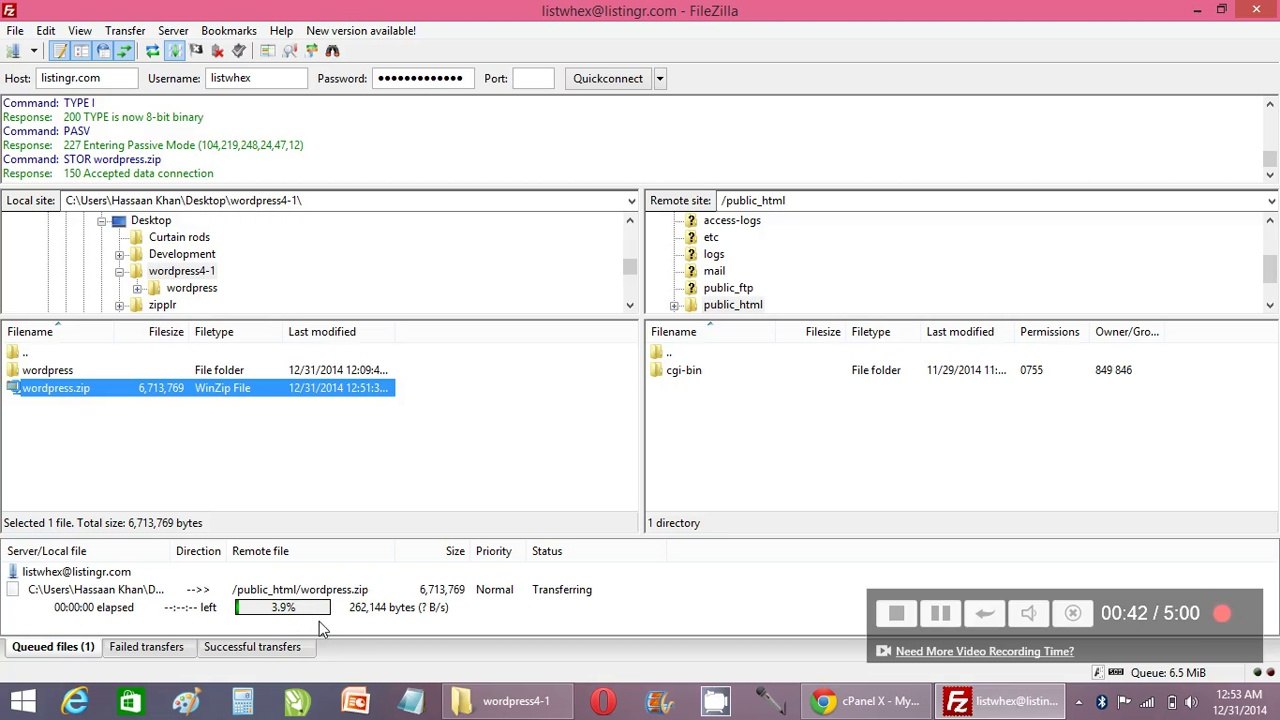The image size is (1280, 720).
Task: Click the cgi-bin folder in remote list
Action: click(684, 370)
